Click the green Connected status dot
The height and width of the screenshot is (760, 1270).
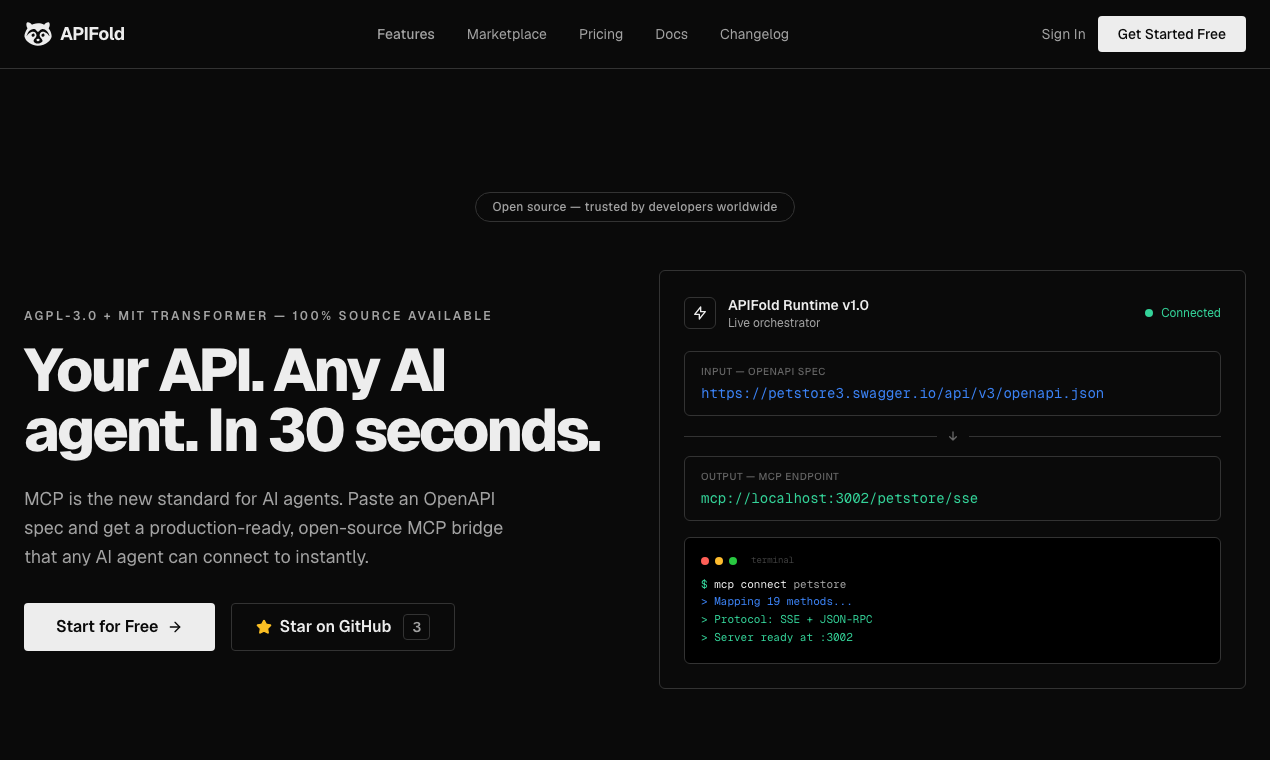click(1149, 313)
